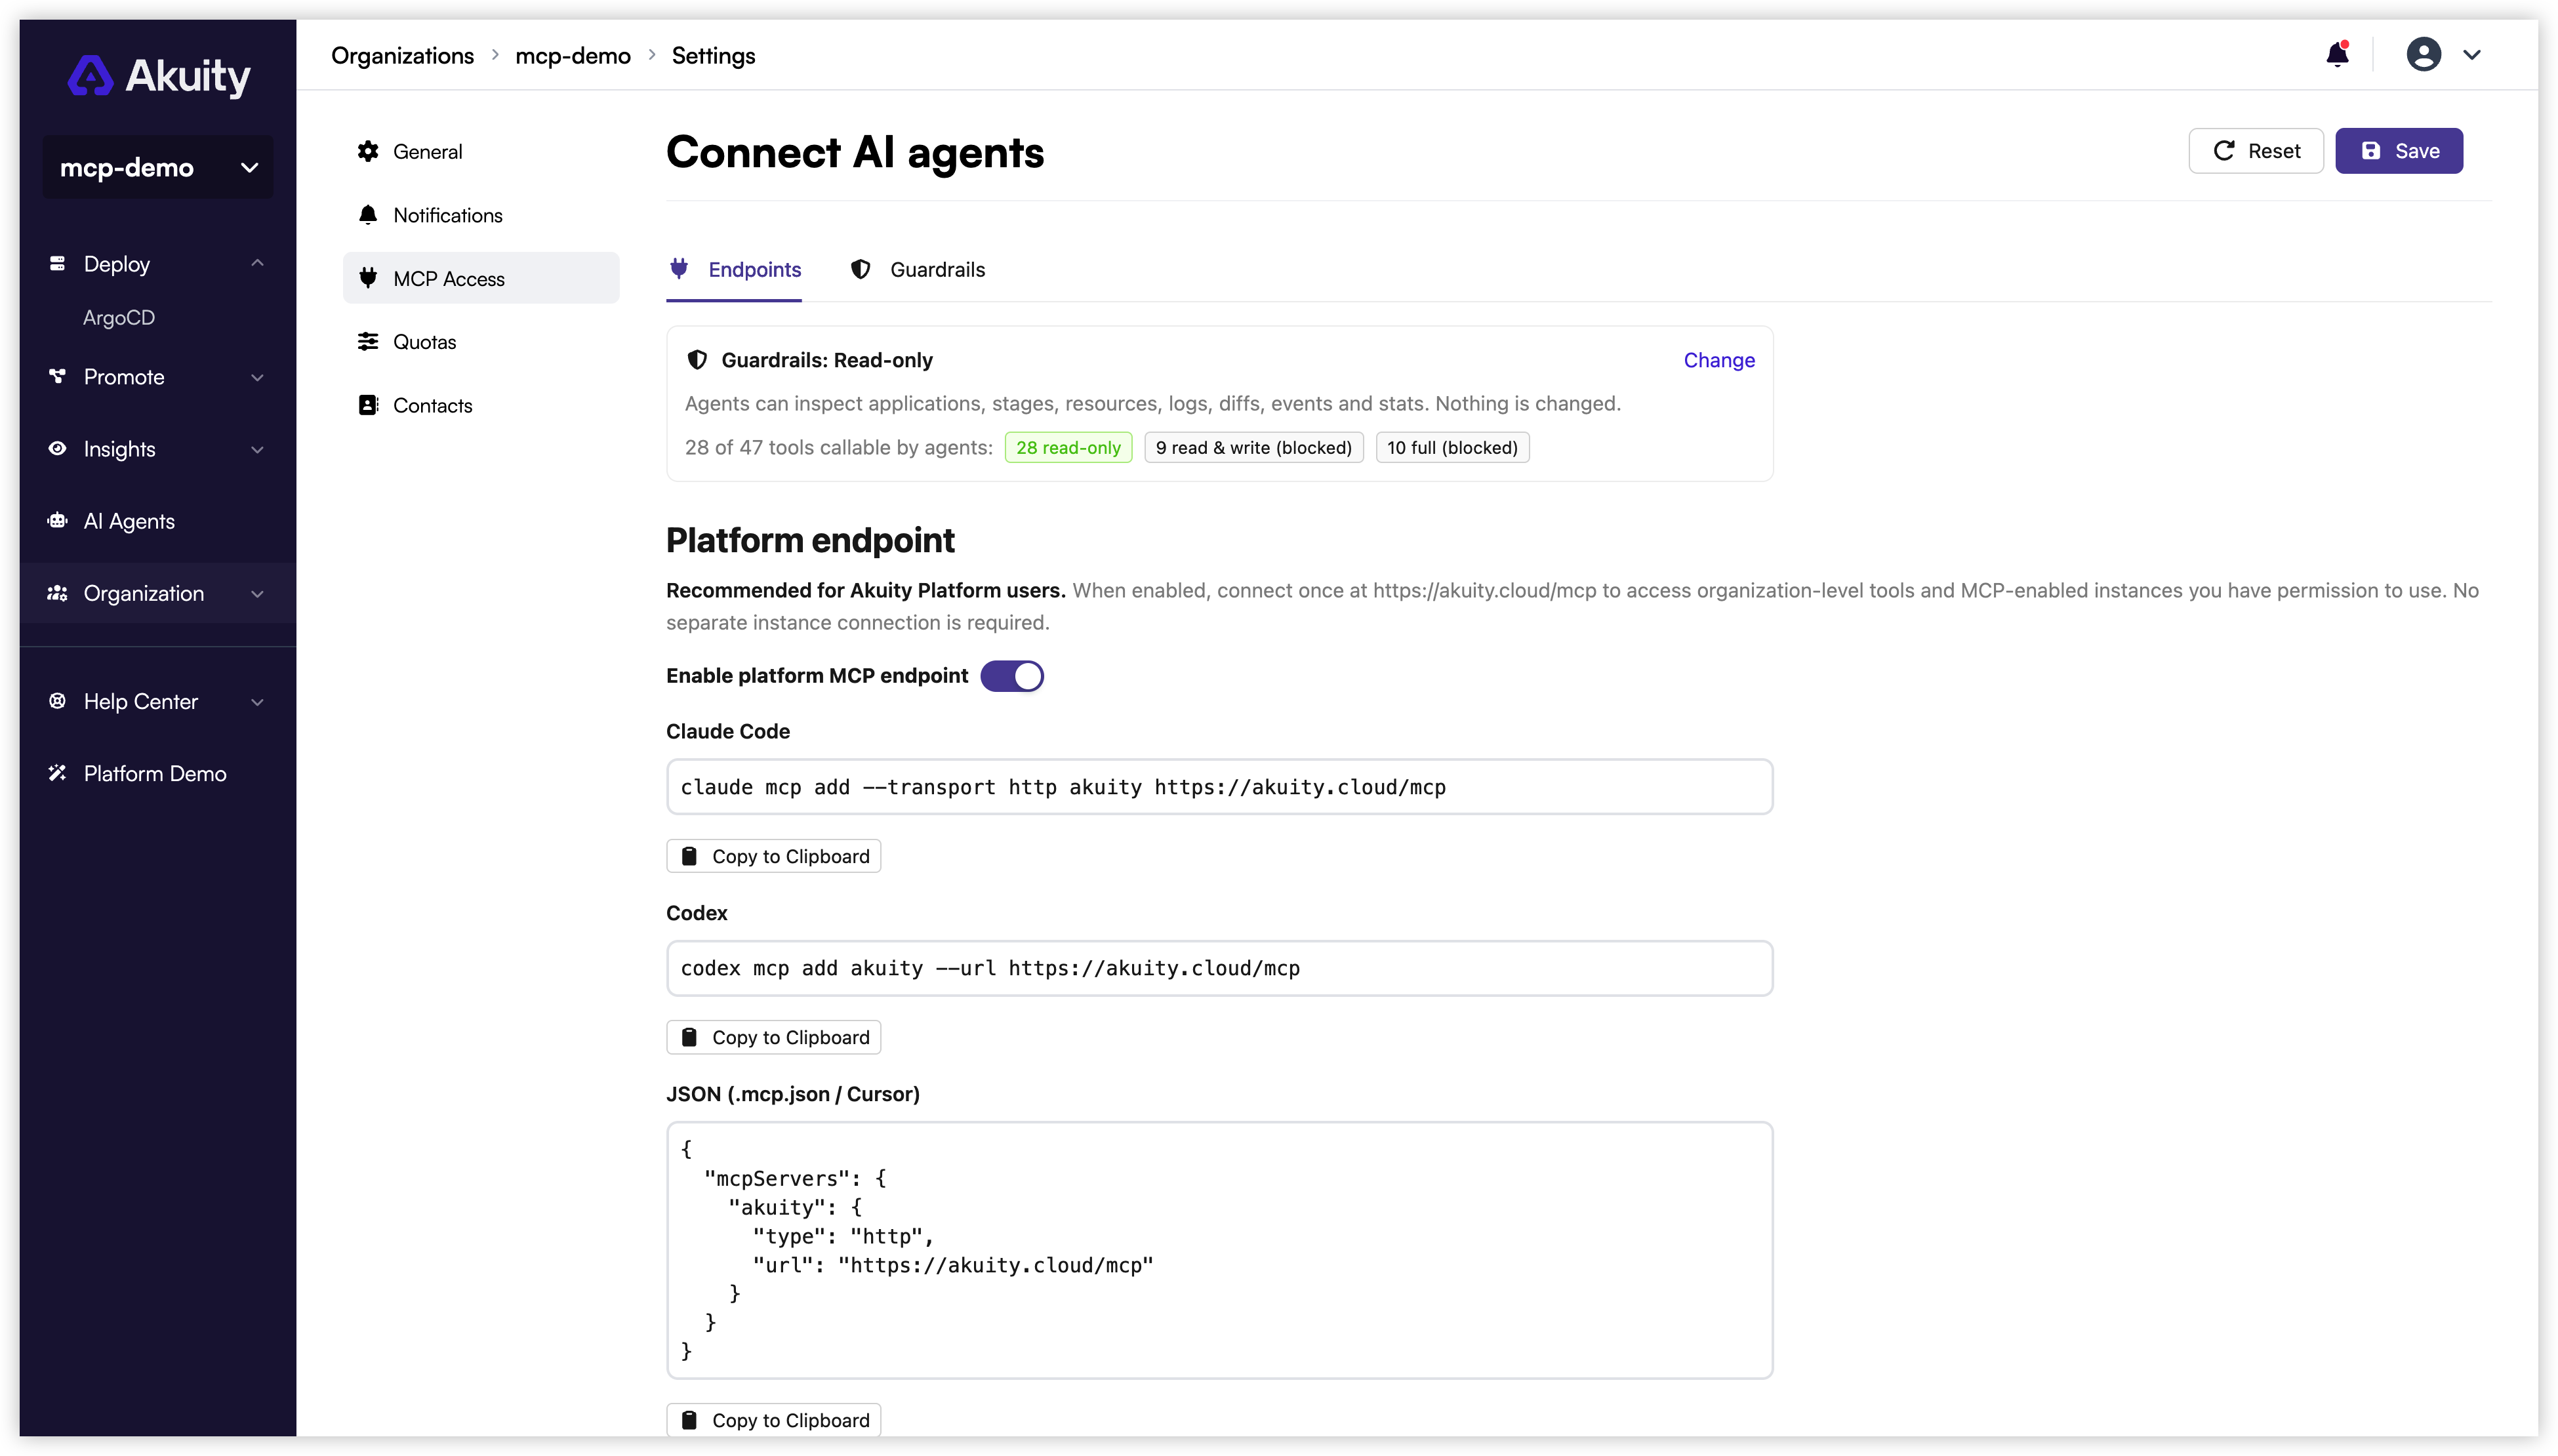This screenshot has height=1456, width=2558.
Task: Switch to the Guardrails tab
Action: coord(917,270)
